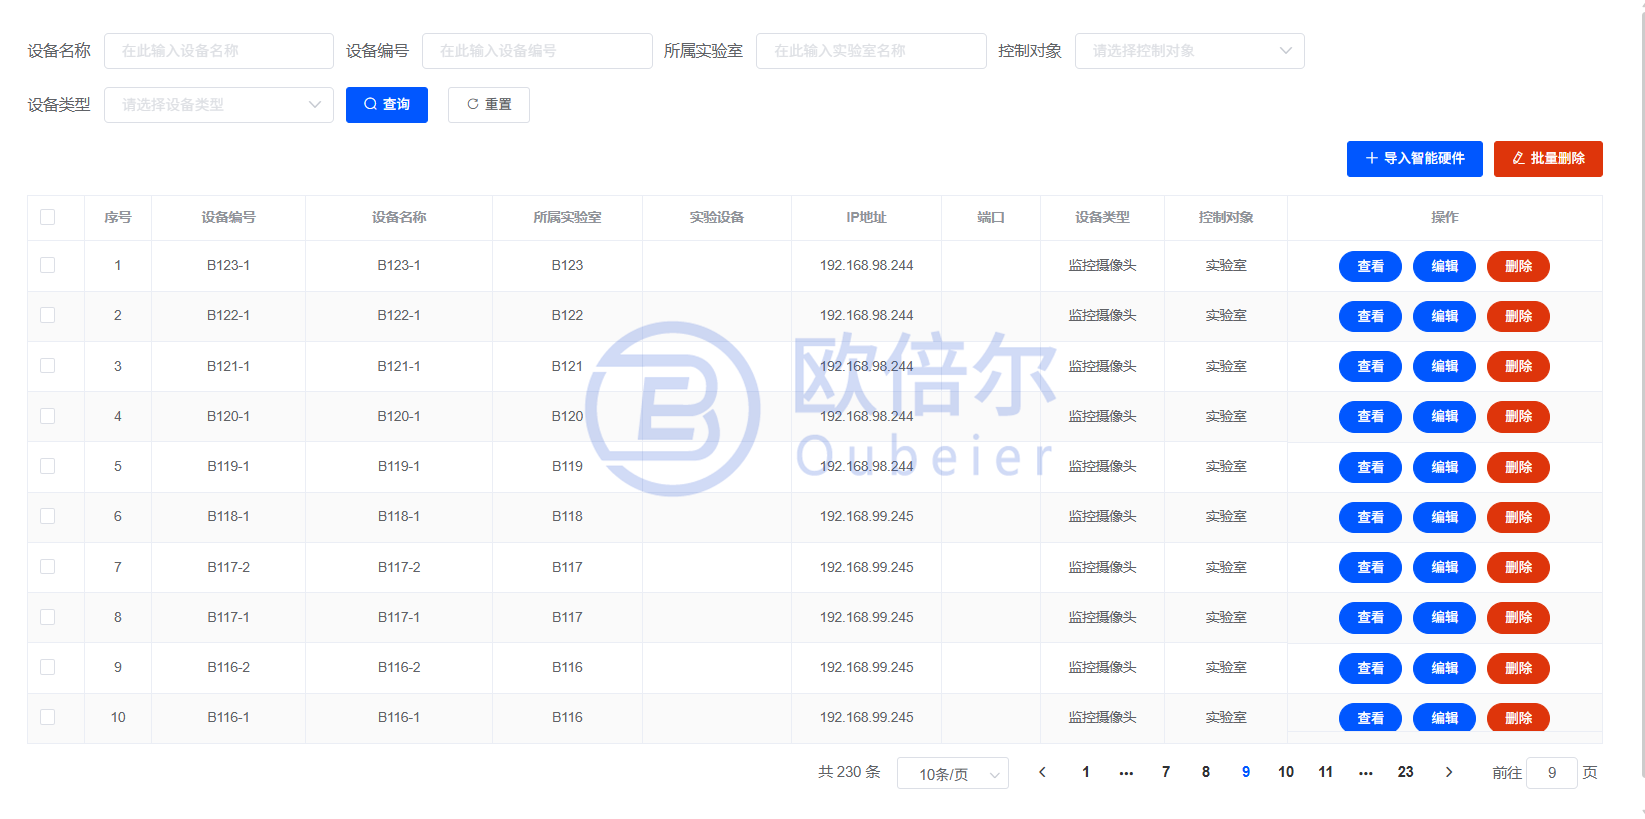Edit device B117-2

pyautogui.click(x=1444, y=567)
